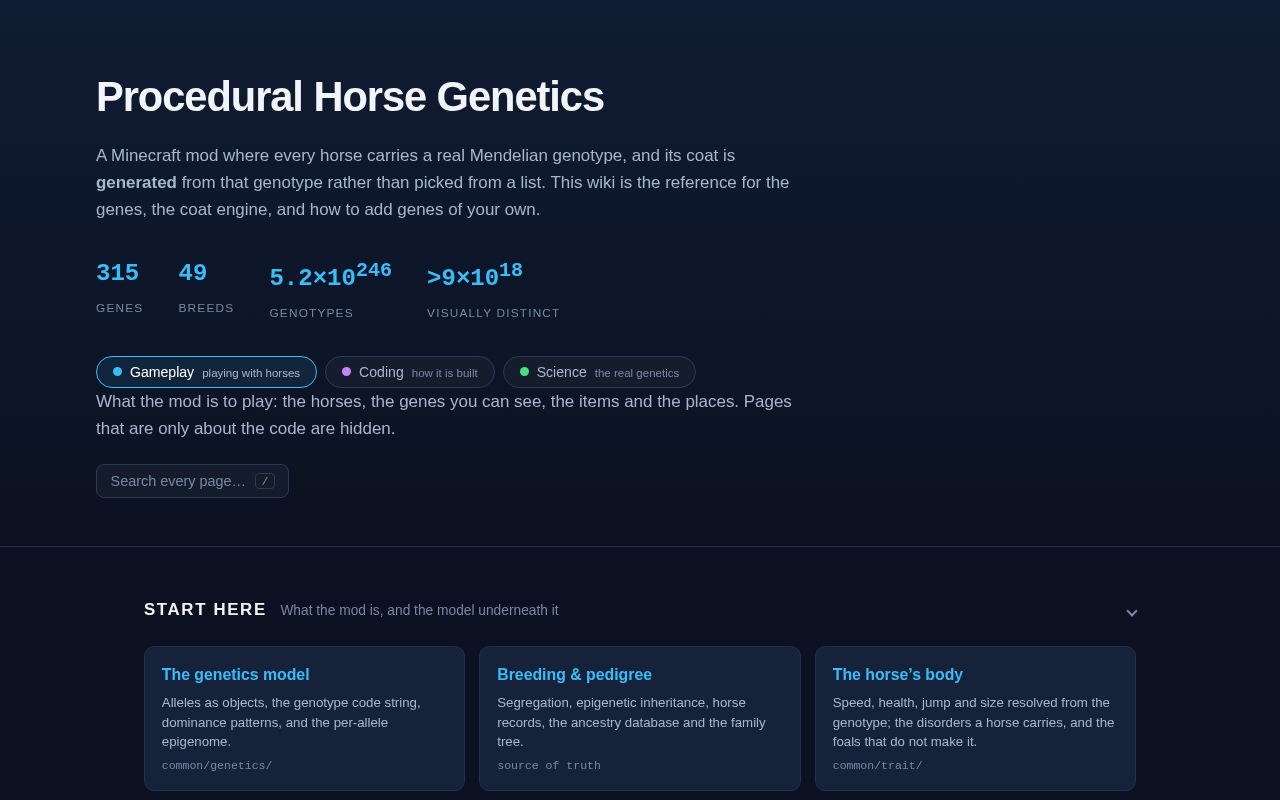This screenshot has width=1280, height=800.
Task: Click the GENOTYPES label
Action: pos(311,313)
